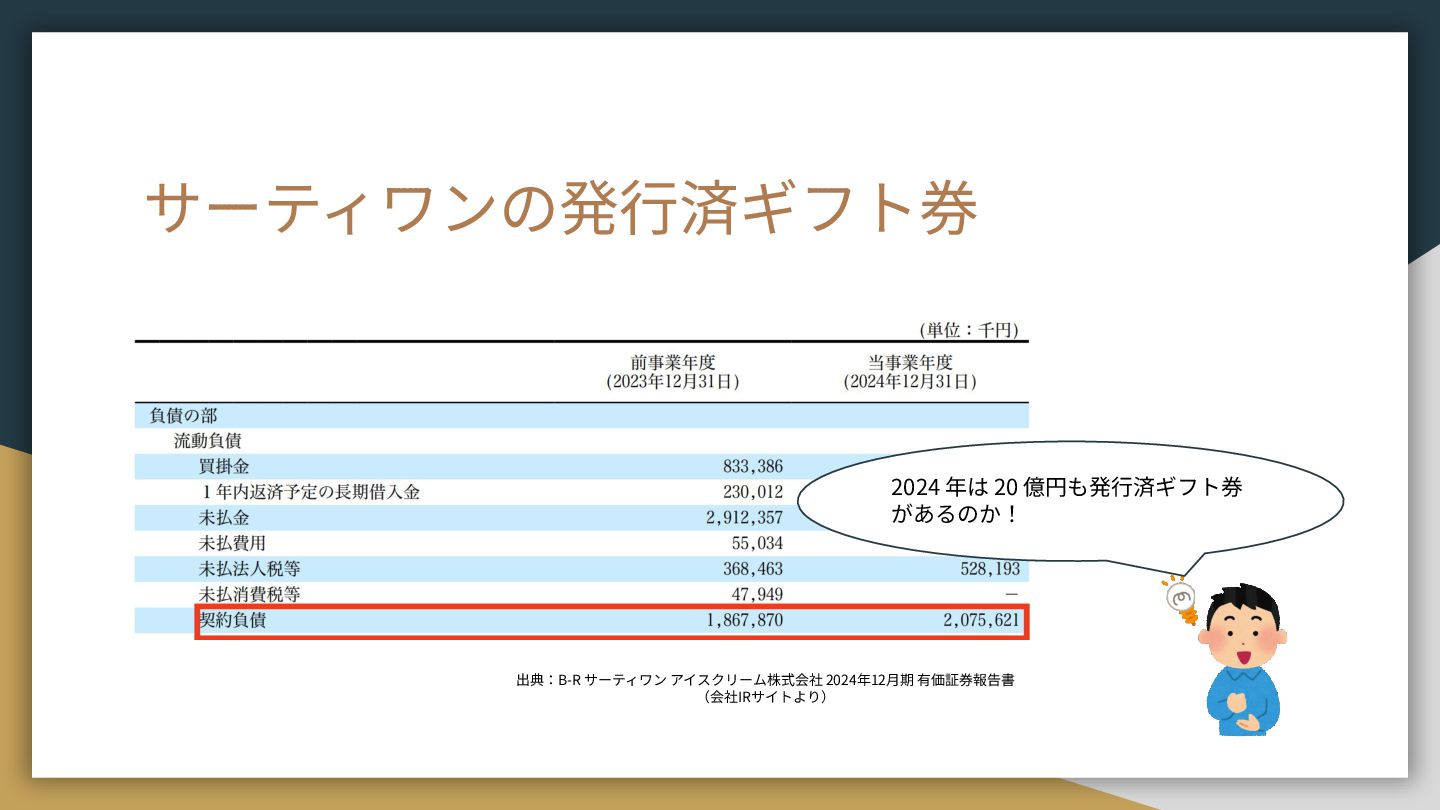Screen dimensions: 1440x810
Task: Click the 流動負債 row label
Action: 207,440
